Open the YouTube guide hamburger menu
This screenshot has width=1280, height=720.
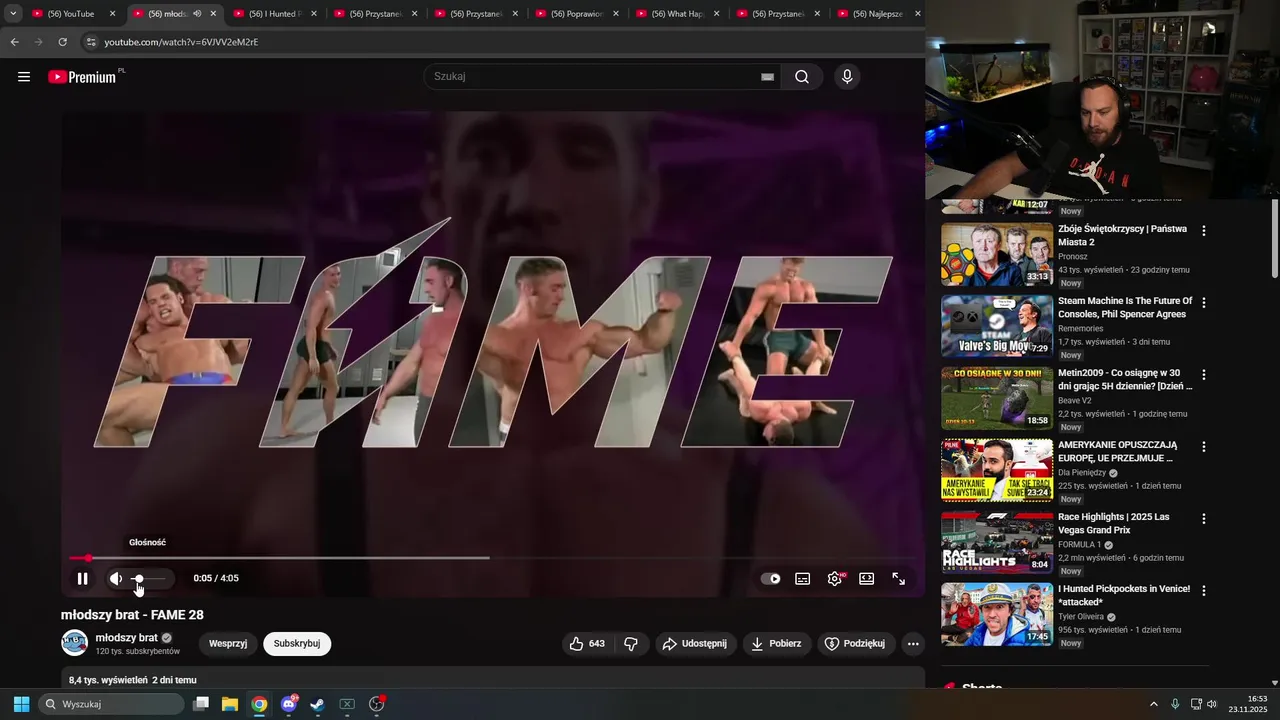tap(24, 77)
